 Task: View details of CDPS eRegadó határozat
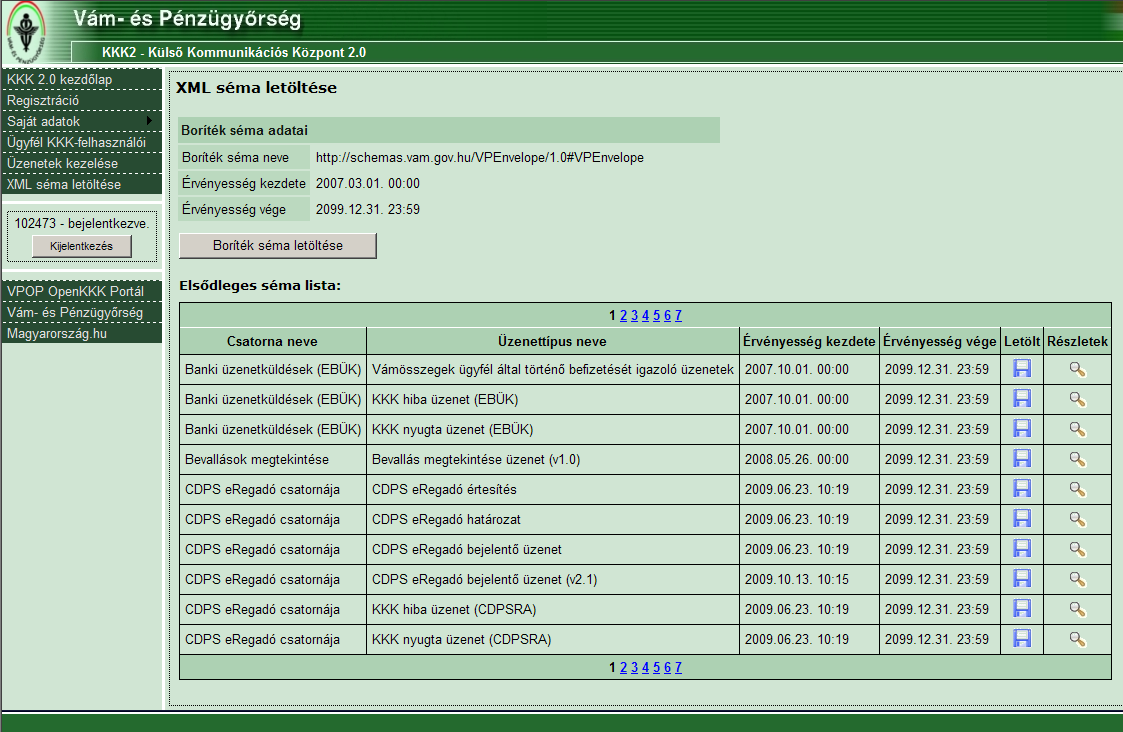pyautogui.click(x=1077, y=520)
